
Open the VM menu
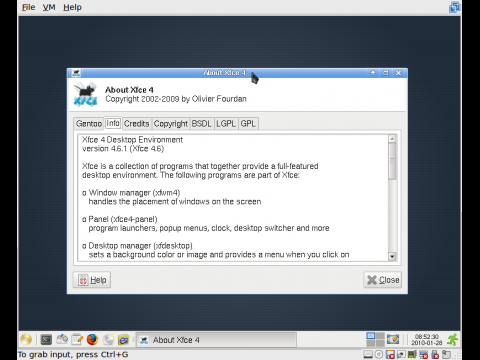pos(49,7)
